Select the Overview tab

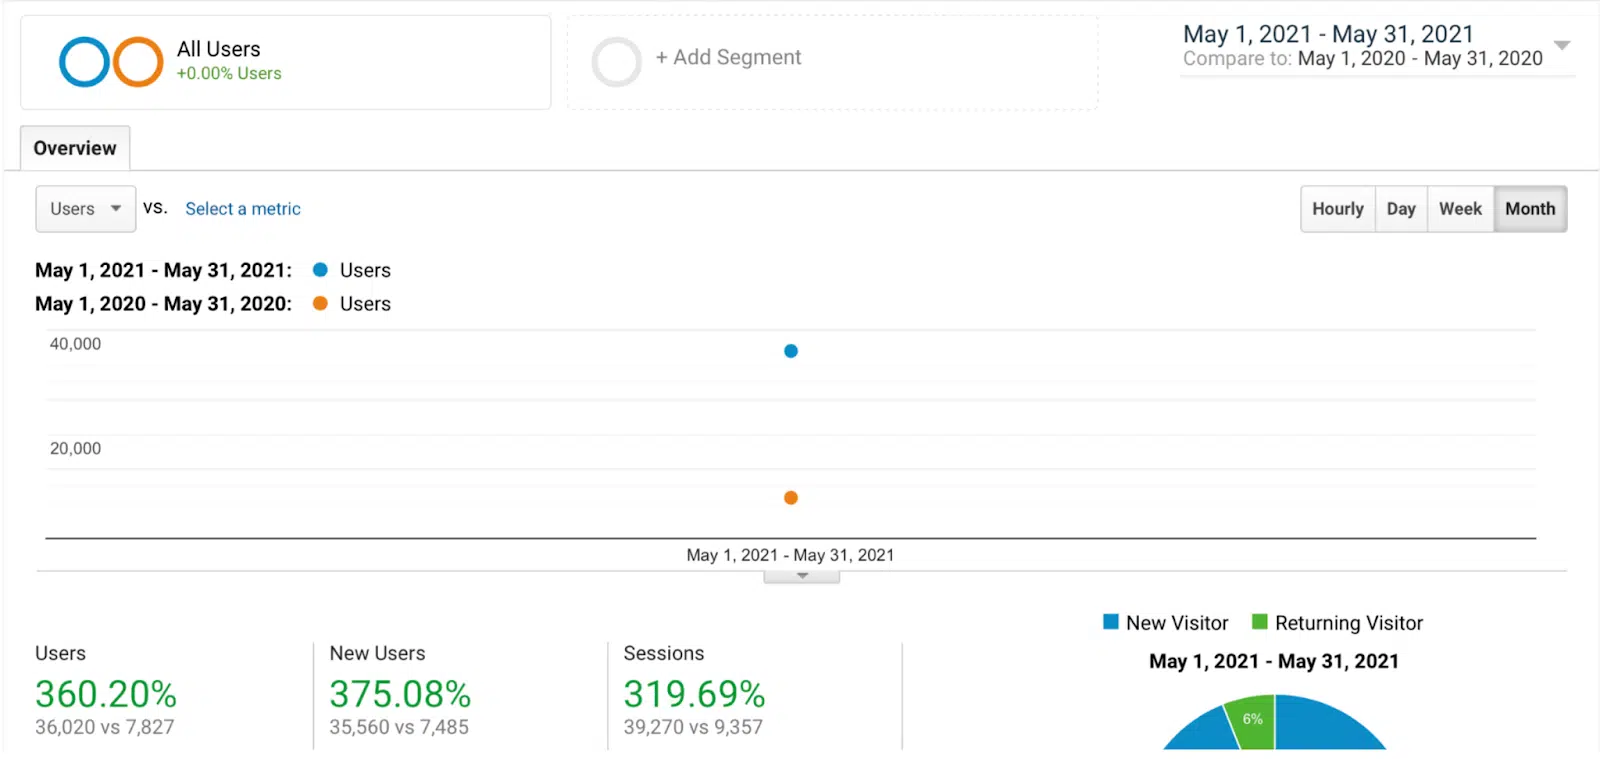coord(75,148)
